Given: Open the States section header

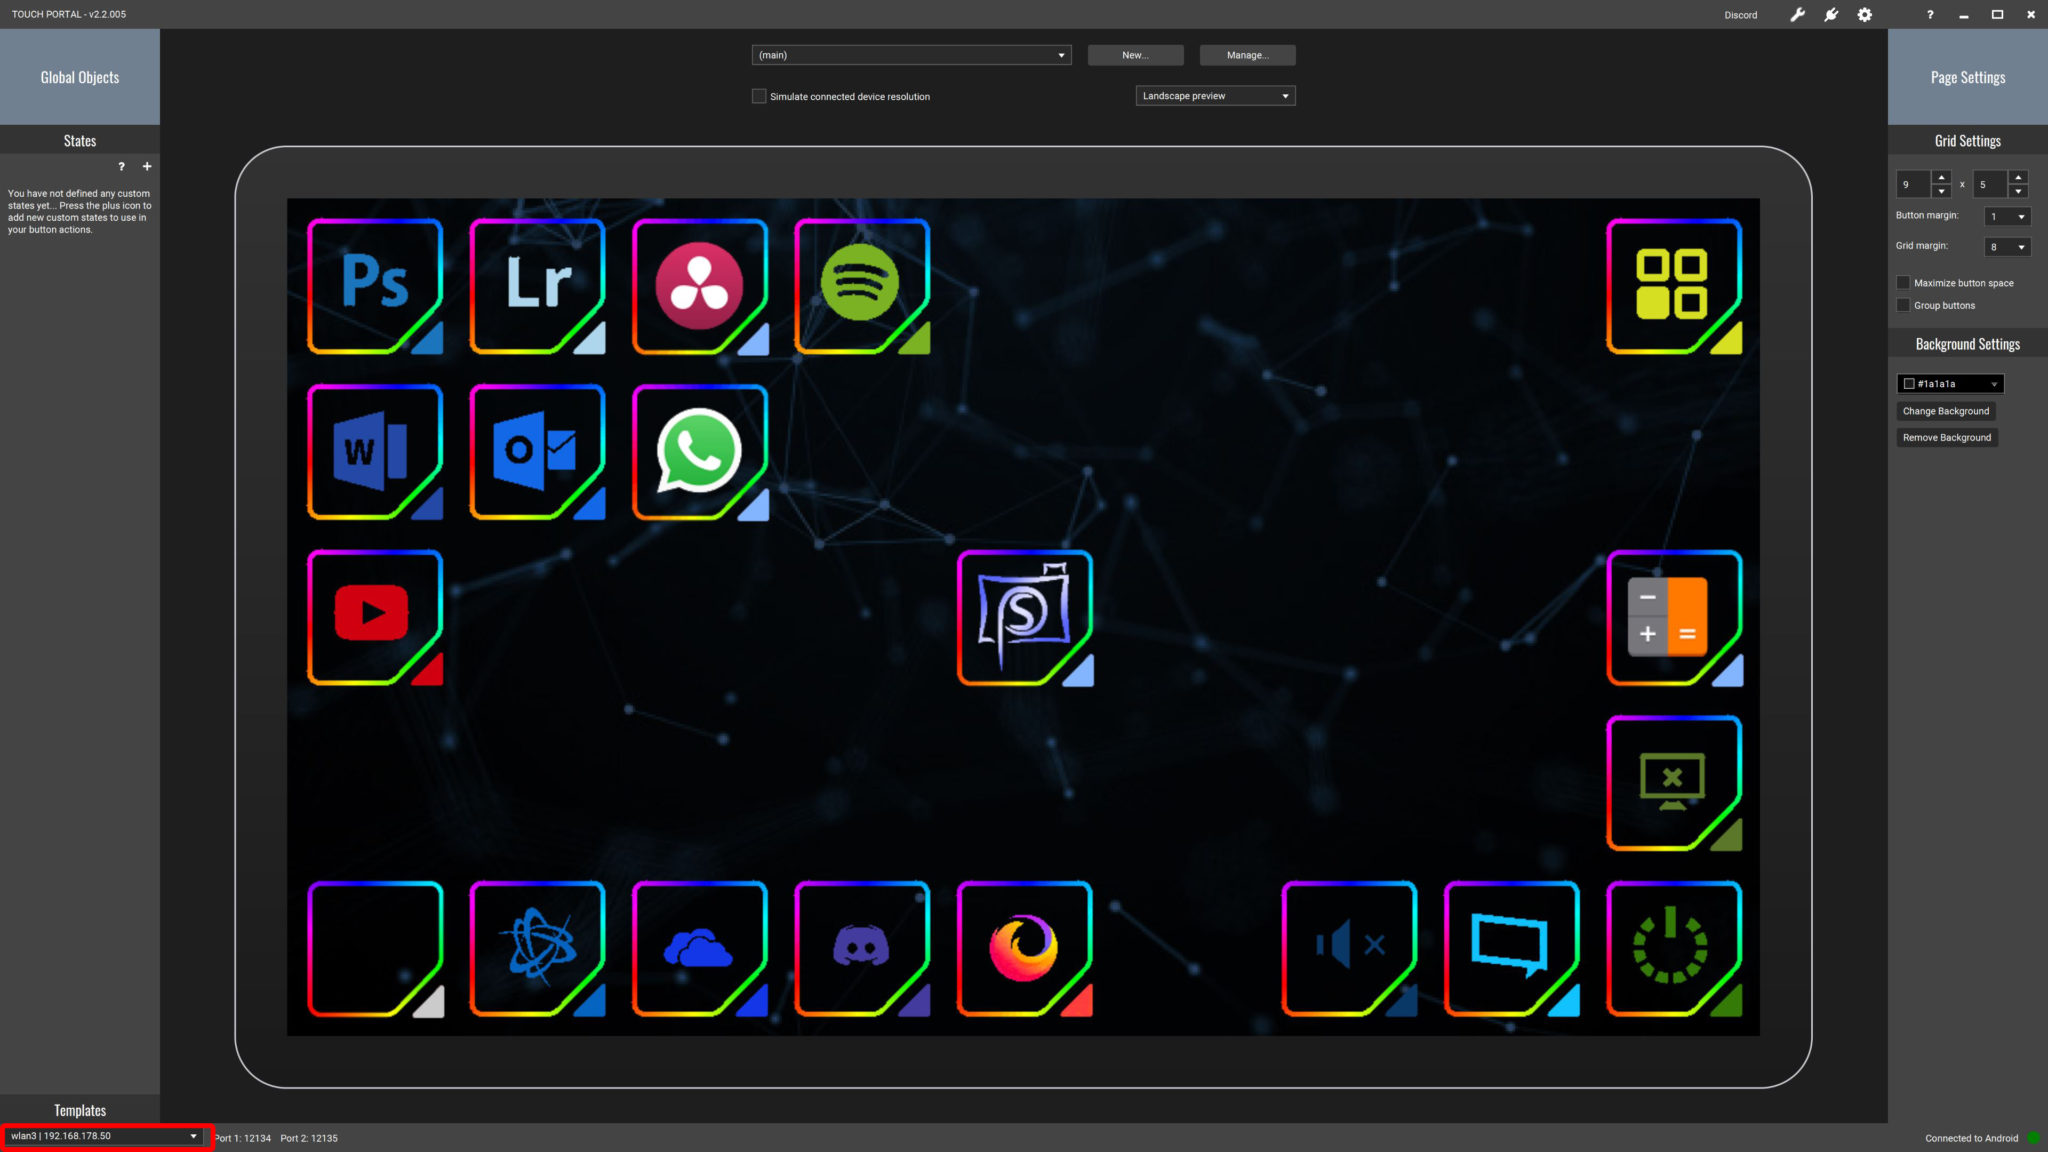Looking at the screenshot, I should coord(80,141).
